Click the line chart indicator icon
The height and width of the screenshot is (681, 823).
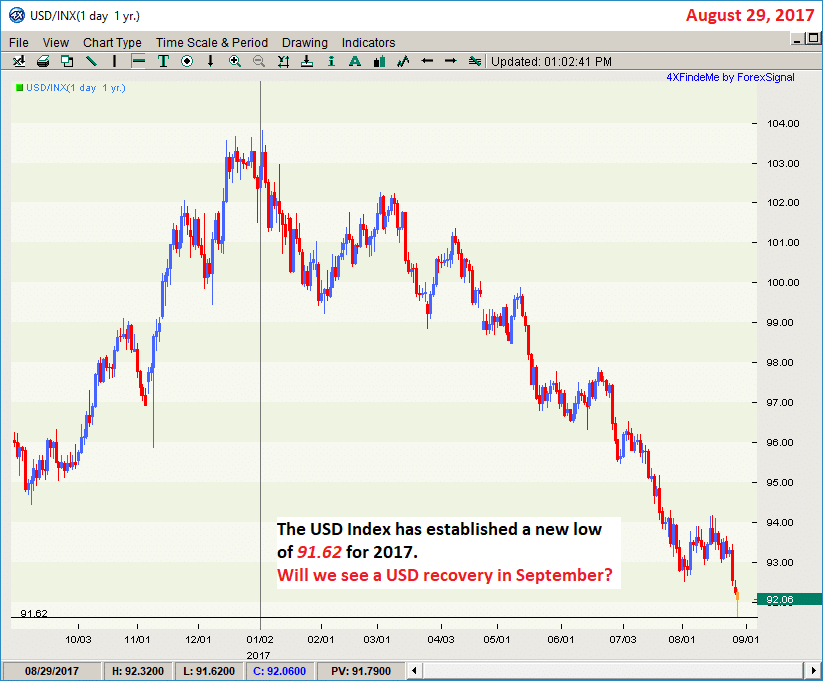[x=403, y=61]
